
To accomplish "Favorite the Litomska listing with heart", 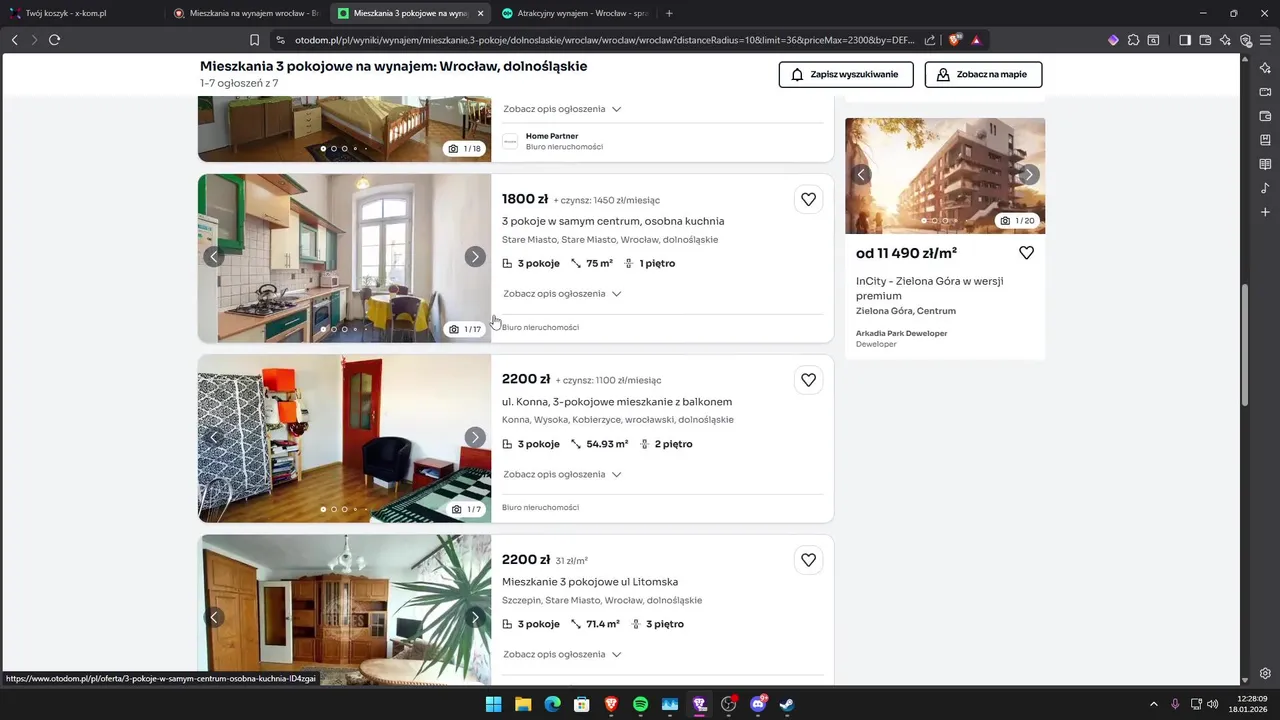I will point(808,560).
